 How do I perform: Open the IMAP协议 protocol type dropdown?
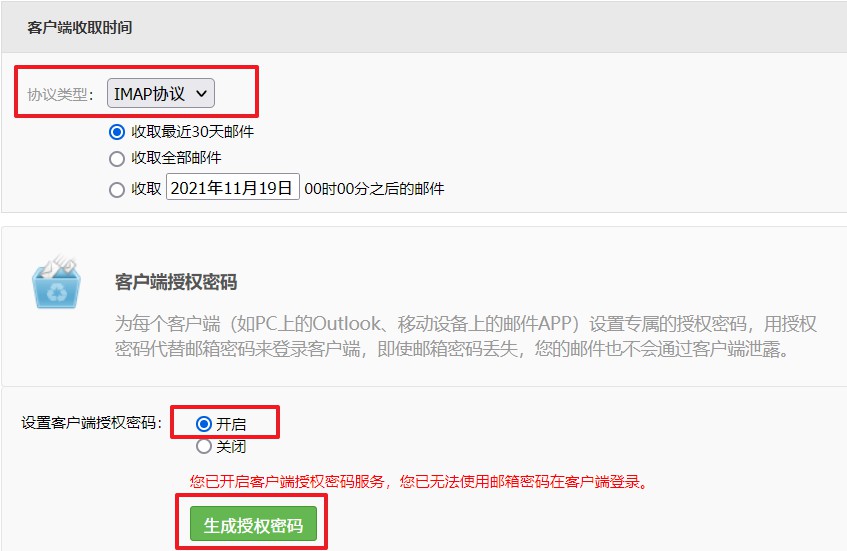160,93
